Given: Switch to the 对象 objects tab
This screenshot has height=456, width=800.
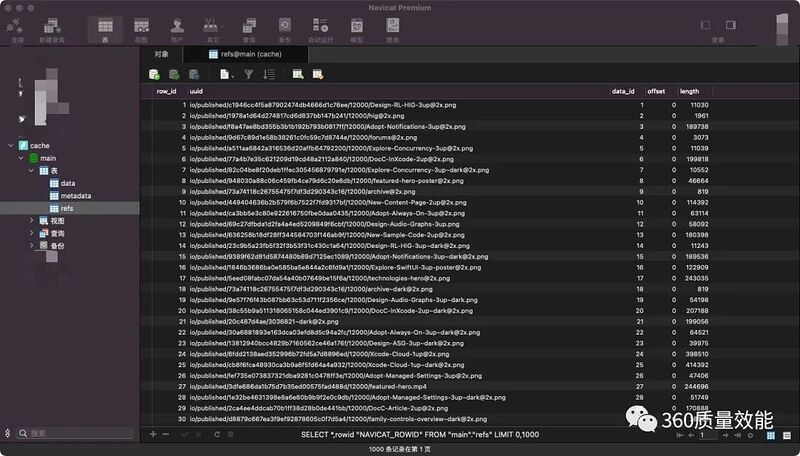Looking at the screenshot, I should click(x=162, y=54).
